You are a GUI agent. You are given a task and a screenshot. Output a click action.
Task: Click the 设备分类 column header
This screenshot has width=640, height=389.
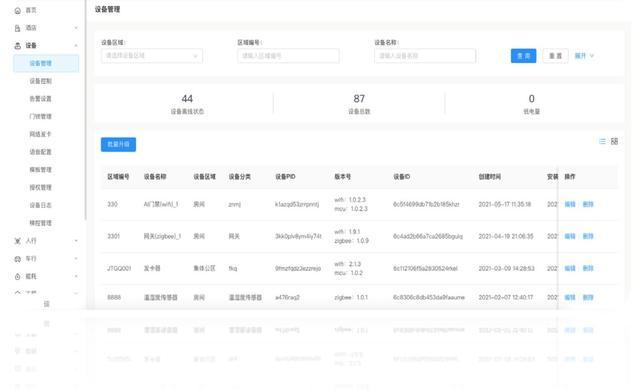[x=240, y=177]
